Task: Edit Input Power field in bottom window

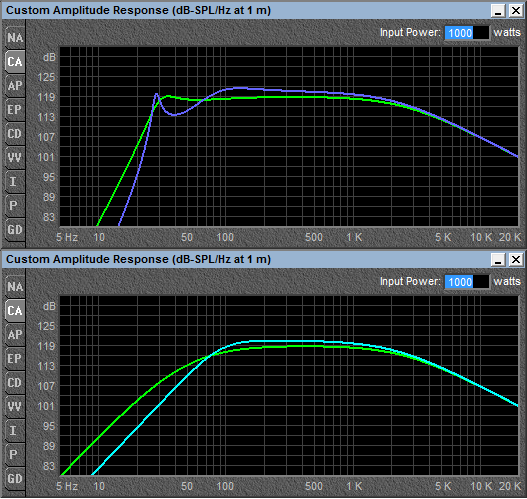Action: (x=467, y=282)
